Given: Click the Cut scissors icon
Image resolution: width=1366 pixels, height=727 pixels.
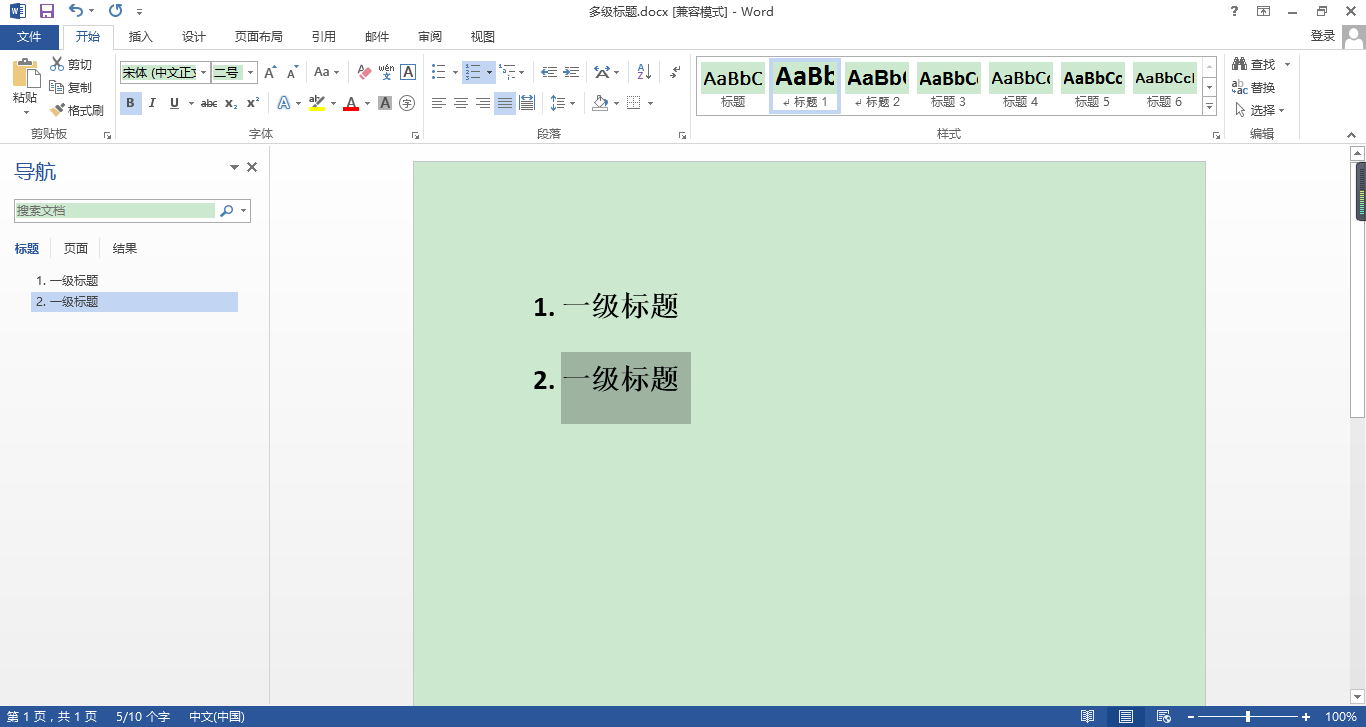Looking at the screenshot, I should (x=58, y=64).
